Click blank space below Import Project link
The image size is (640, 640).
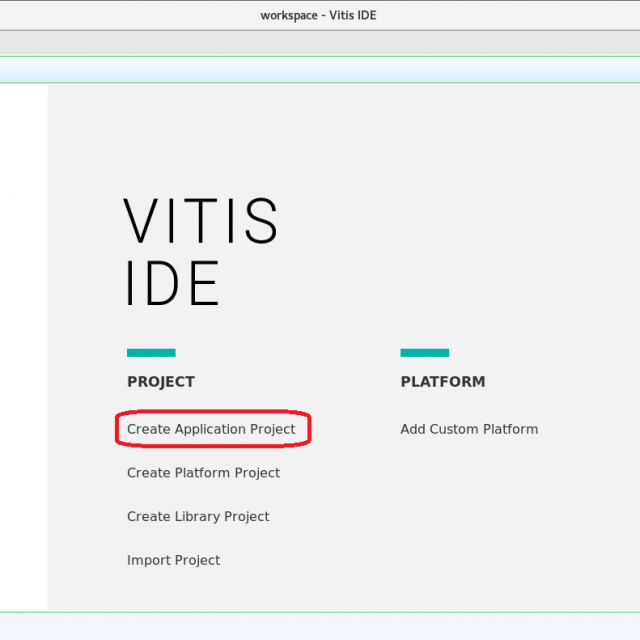(x=173, y=590)
